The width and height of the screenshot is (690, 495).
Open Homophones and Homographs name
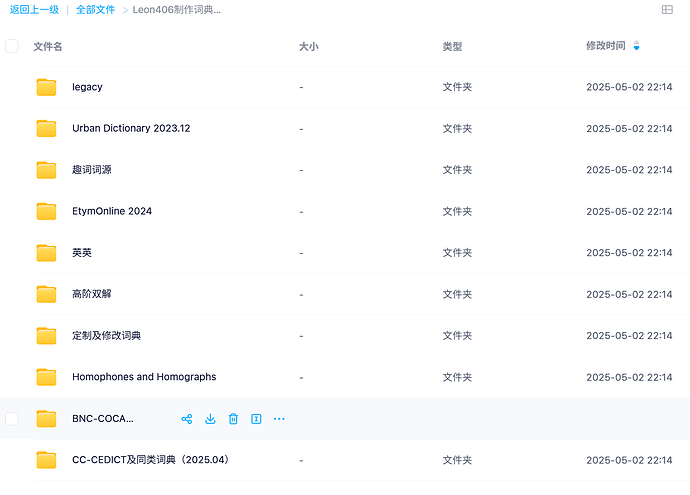144,377
